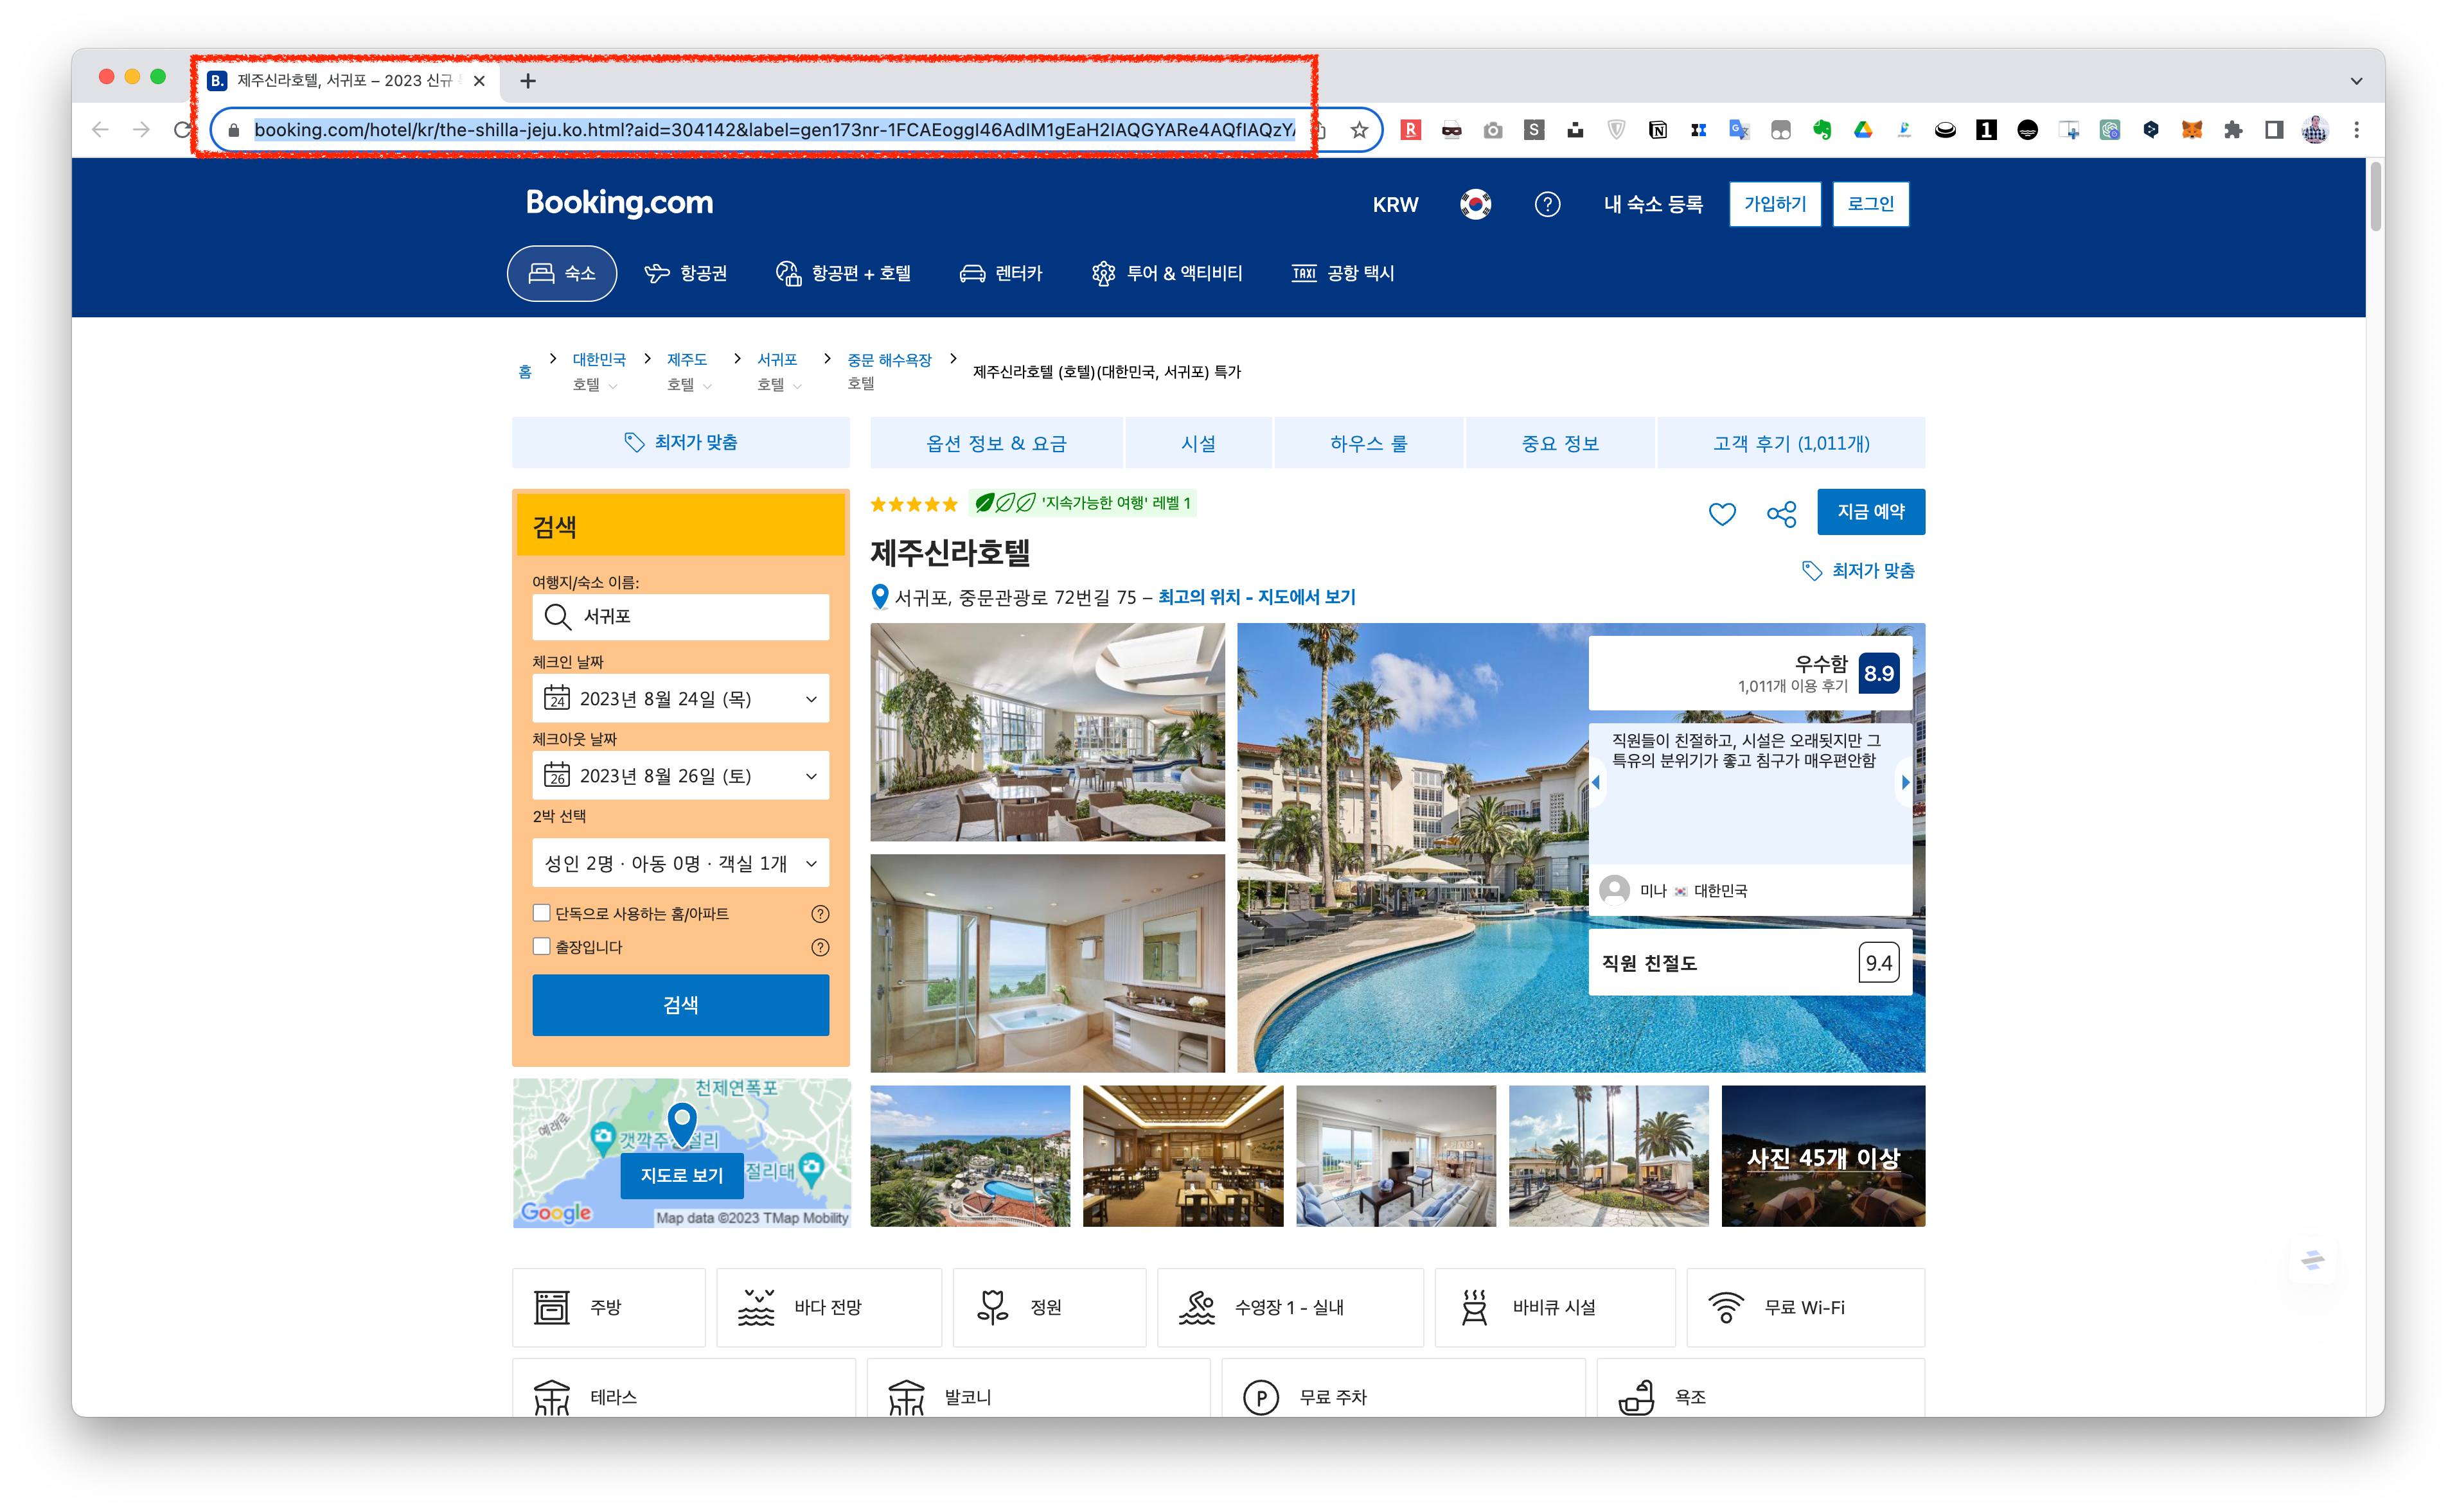
Task: Save hotel with the heart icon
Action: (x=1721, y=514)
